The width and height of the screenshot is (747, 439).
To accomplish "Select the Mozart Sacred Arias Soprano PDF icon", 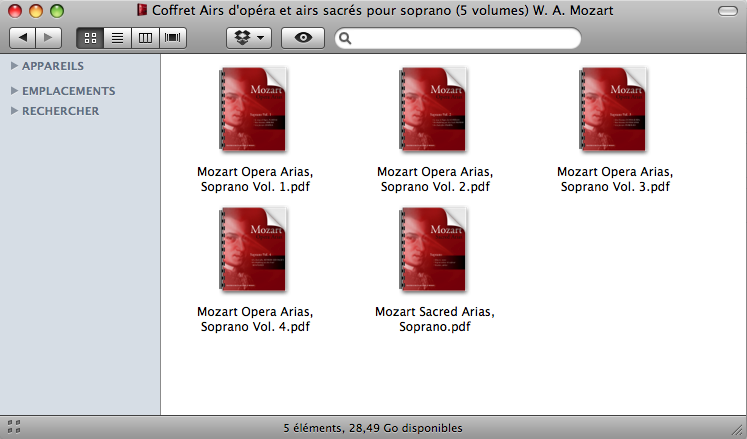I will pos(434,249).
